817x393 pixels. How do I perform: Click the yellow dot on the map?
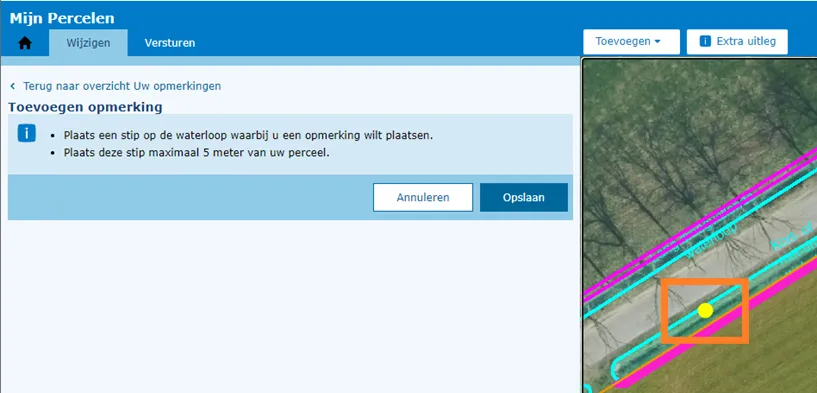point(705,310)
